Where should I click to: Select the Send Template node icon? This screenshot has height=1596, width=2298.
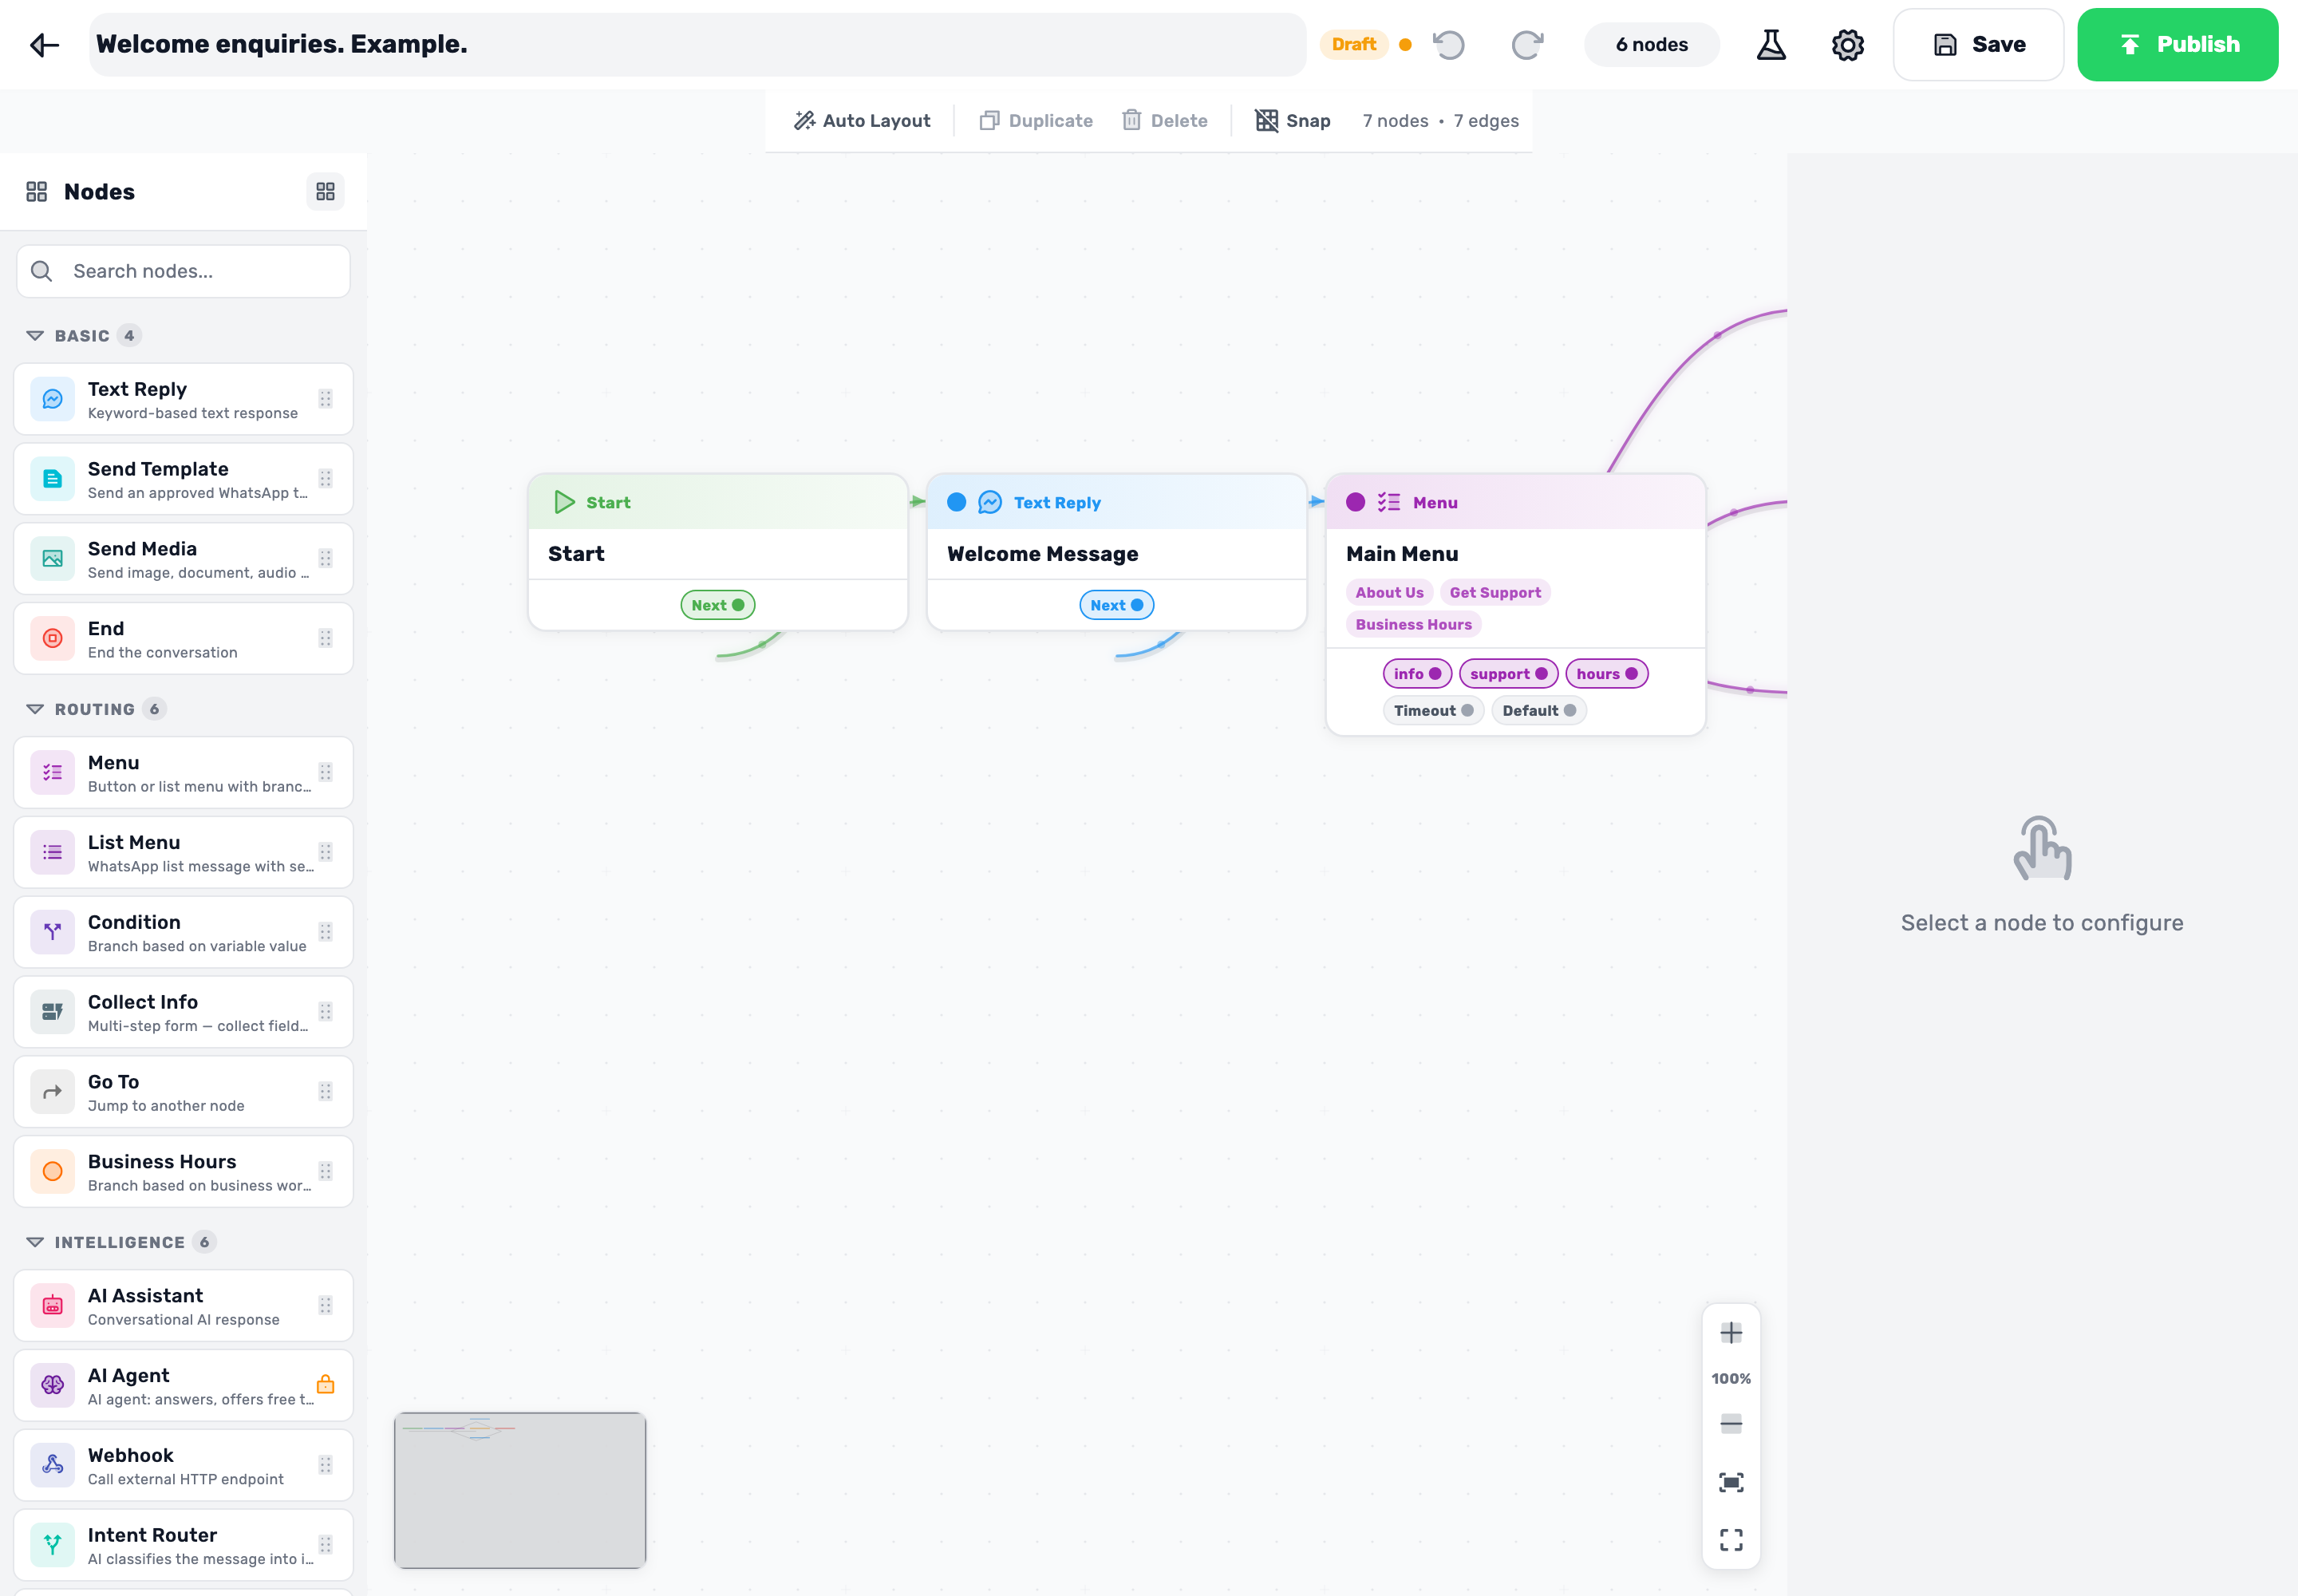[x=53, y=479]
